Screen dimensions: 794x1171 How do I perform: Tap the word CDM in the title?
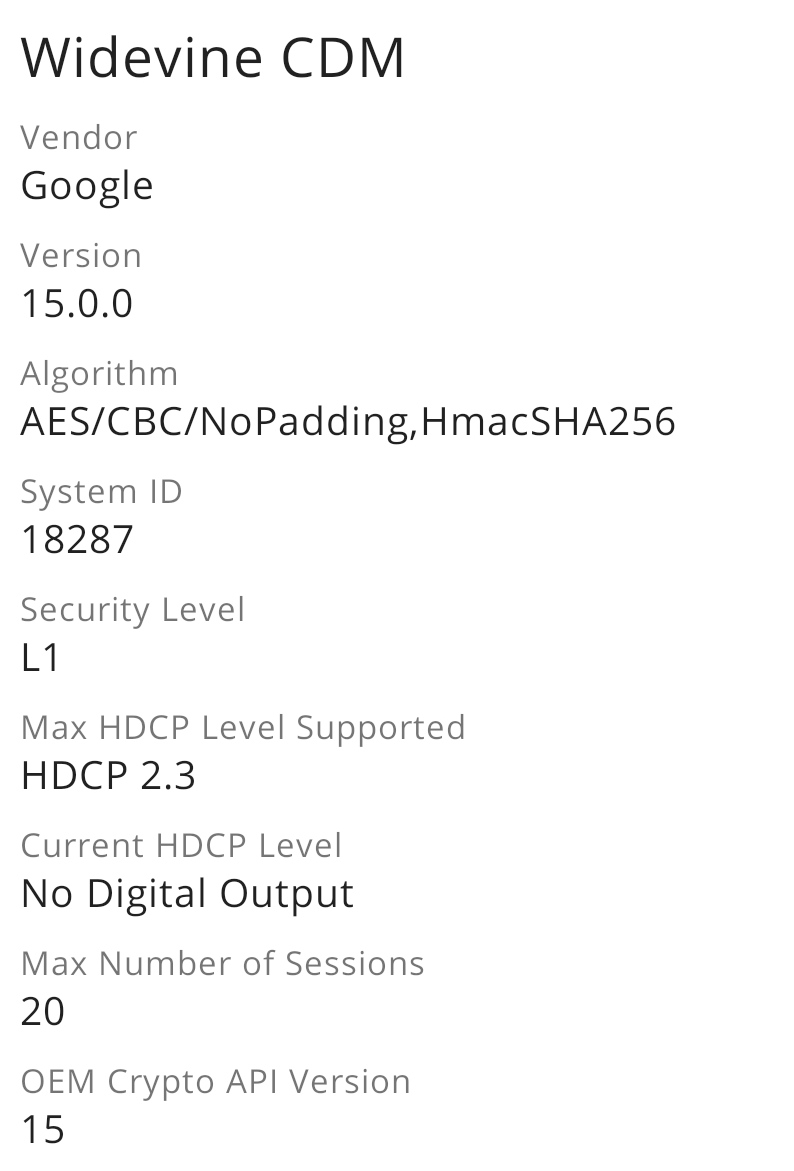click(x=343, y=58)
